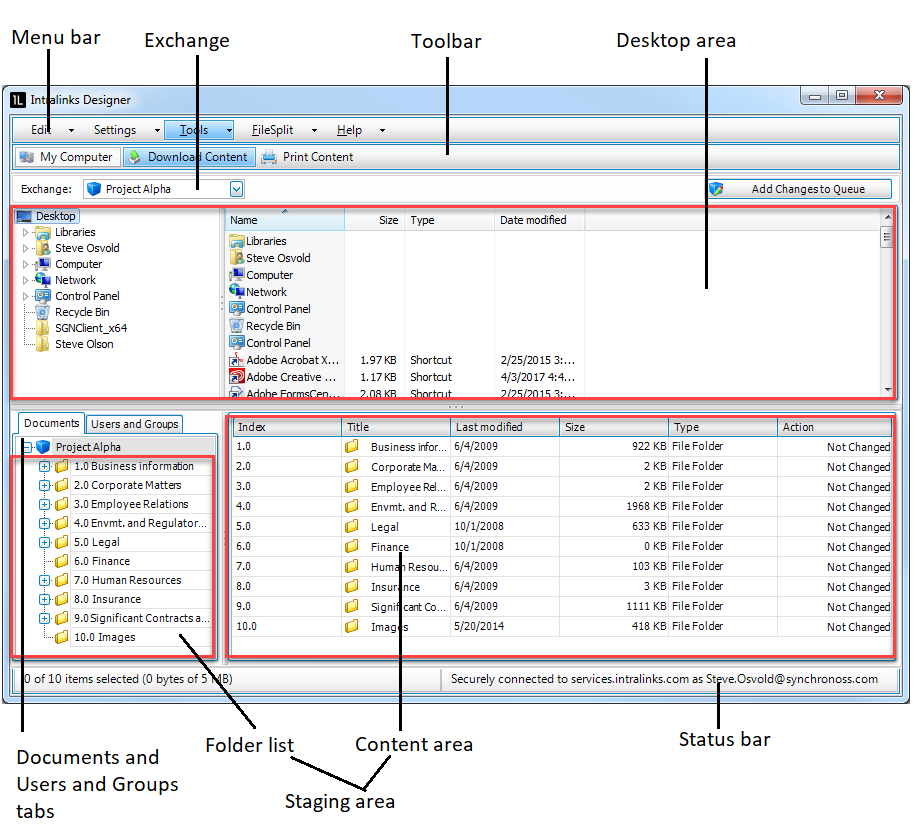The width and height of the screenshot is (915, 838).
Task: Switch to the Users and Groups tab
Action: click(x=135, y=424)
